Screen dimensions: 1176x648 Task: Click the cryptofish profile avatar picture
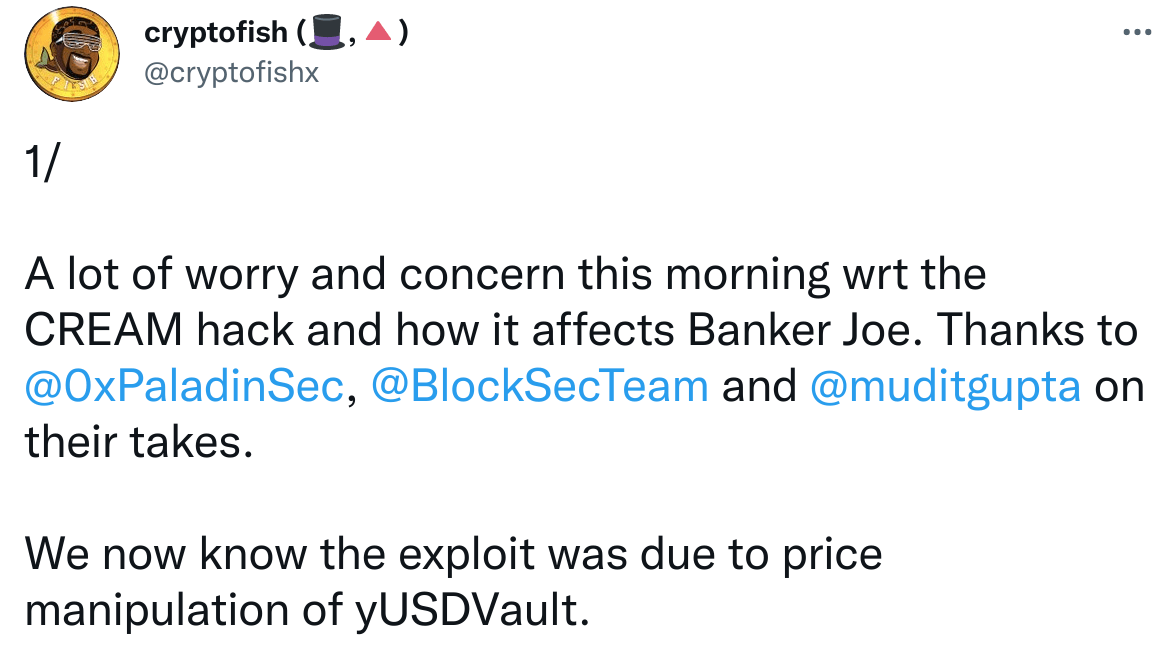[66, 56]
